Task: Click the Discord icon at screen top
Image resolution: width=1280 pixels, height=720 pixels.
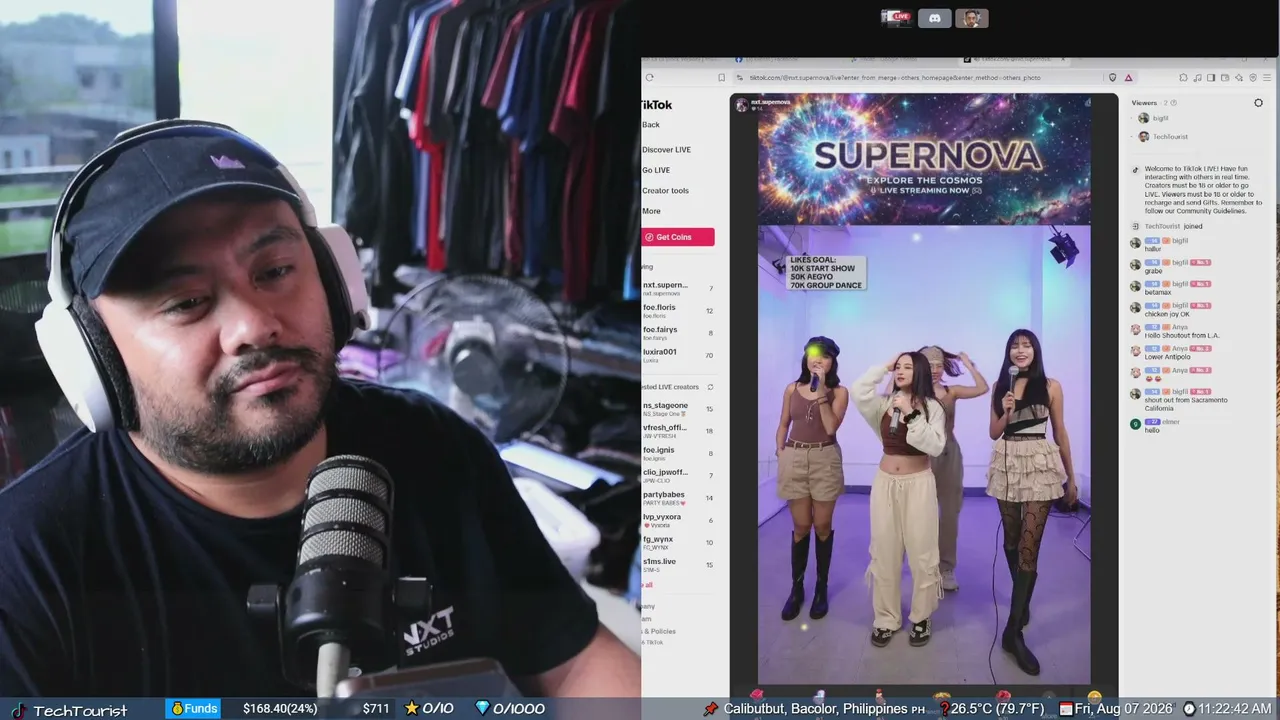Action: click(934, 18)
